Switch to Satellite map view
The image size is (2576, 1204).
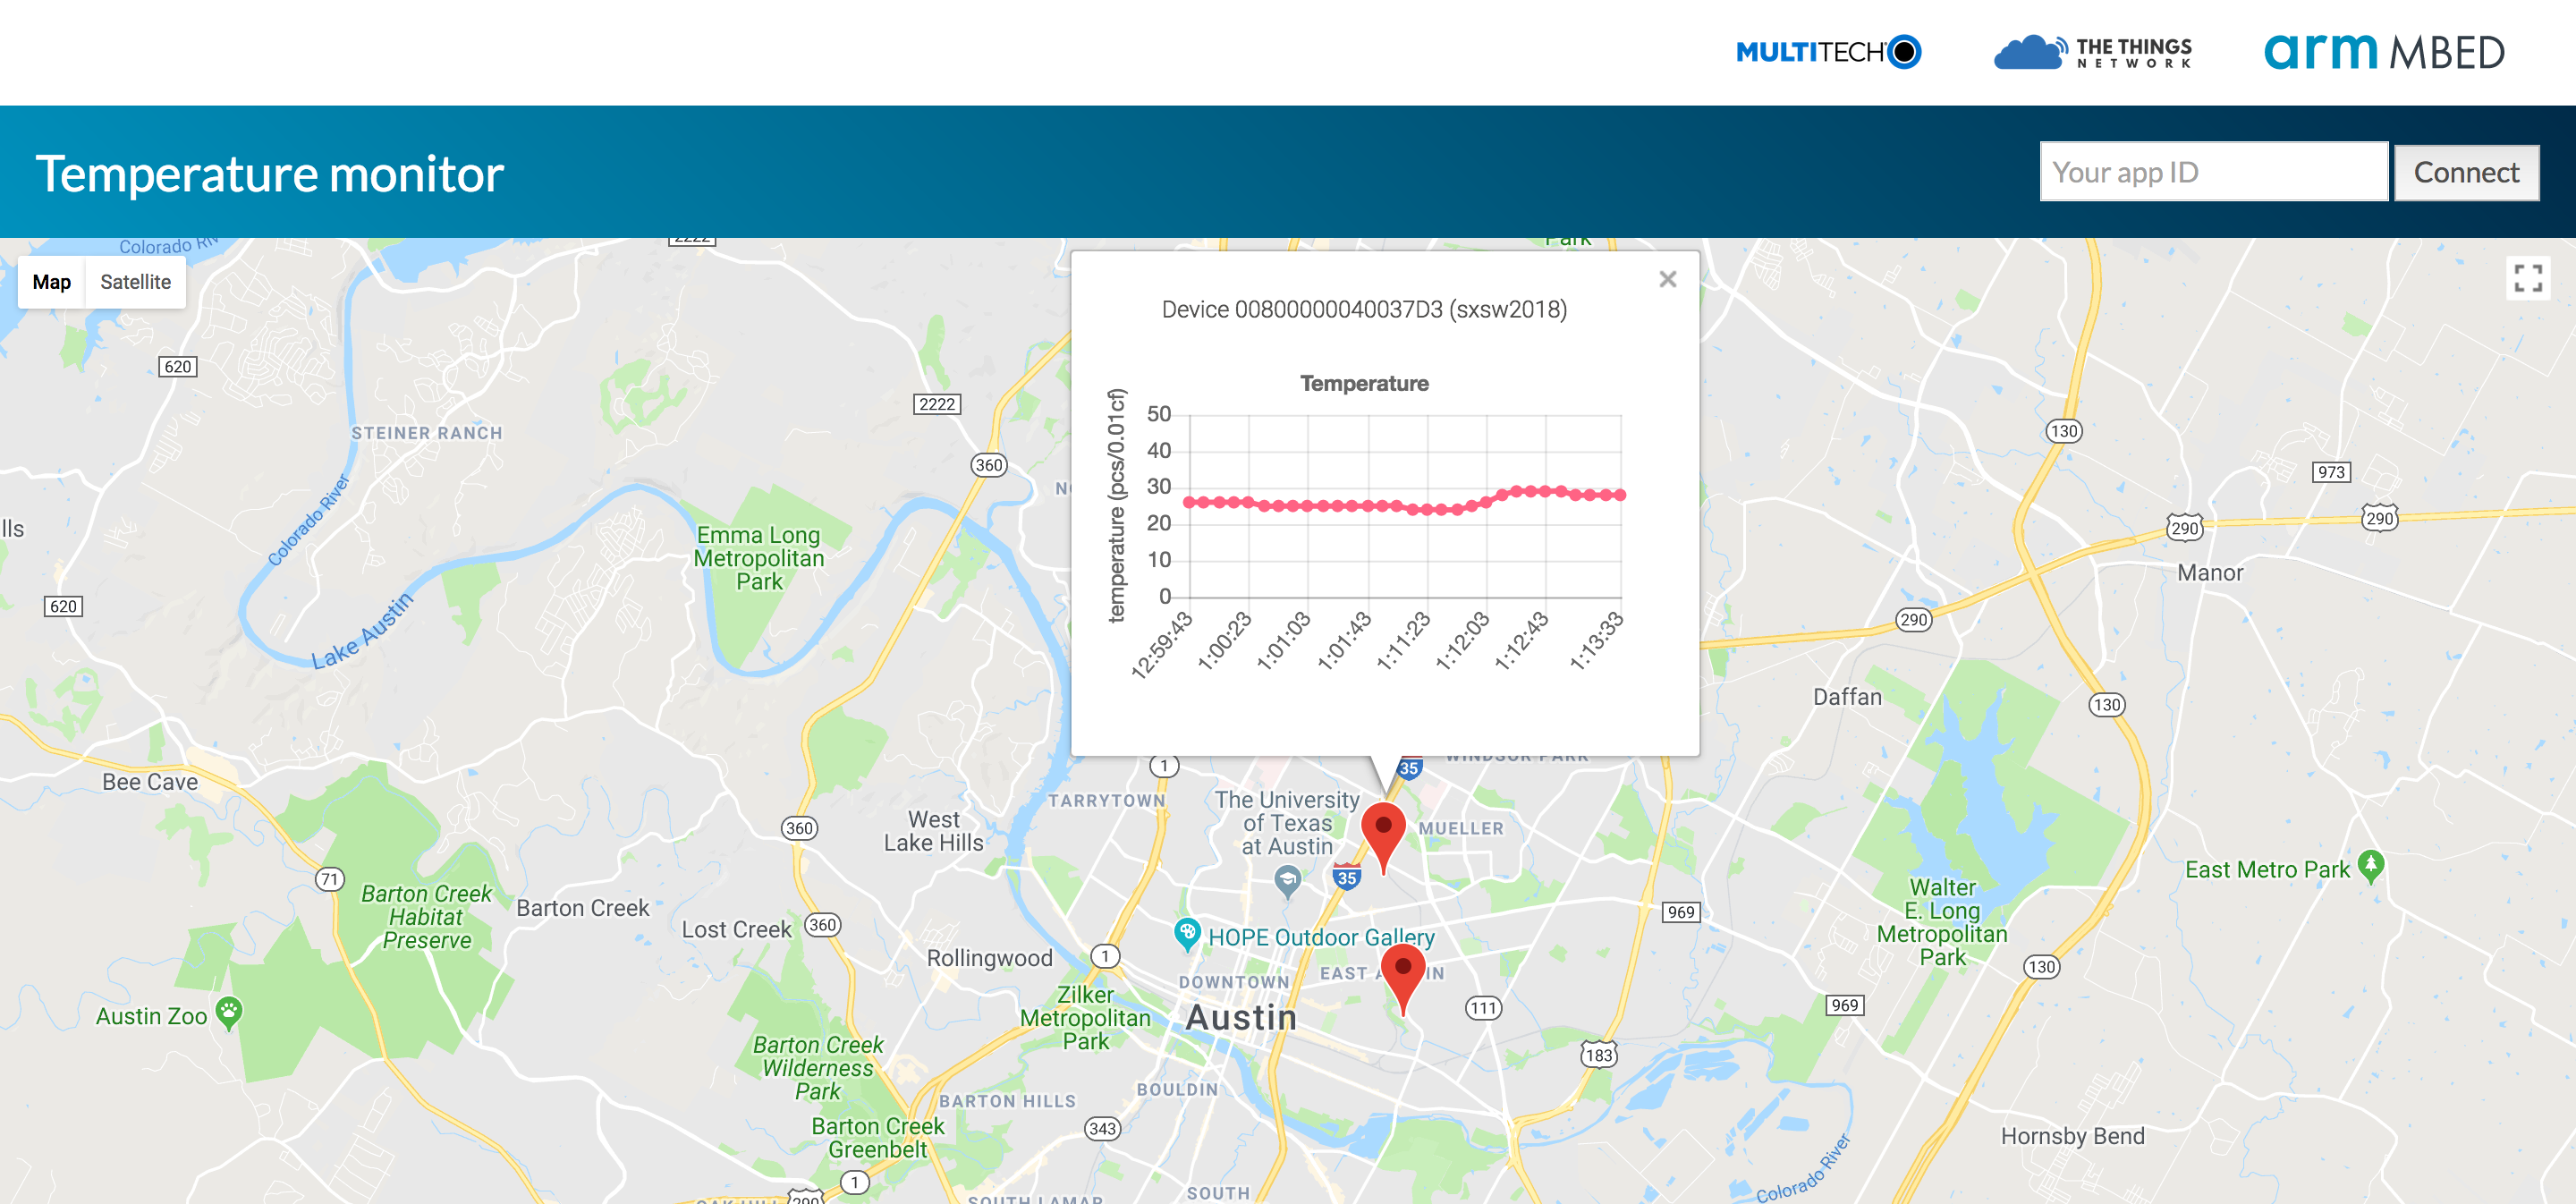[135, 282]
